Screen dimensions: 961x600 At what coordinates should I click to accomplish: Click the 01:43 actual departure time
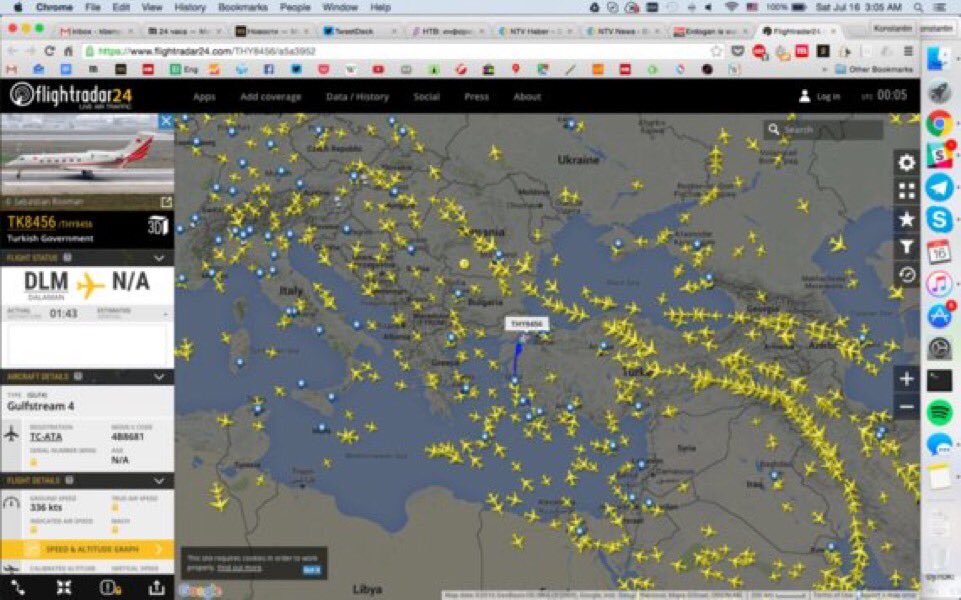coord(63,314)
